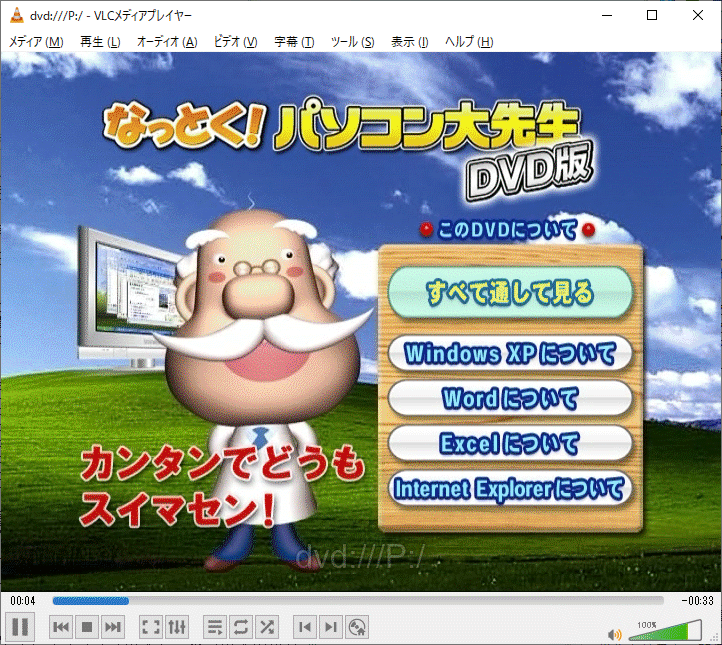Image resolution: width=722 pixels, height=645 pixels.
Task: Open the 表示 (I) menu
Action: [410, 42]
